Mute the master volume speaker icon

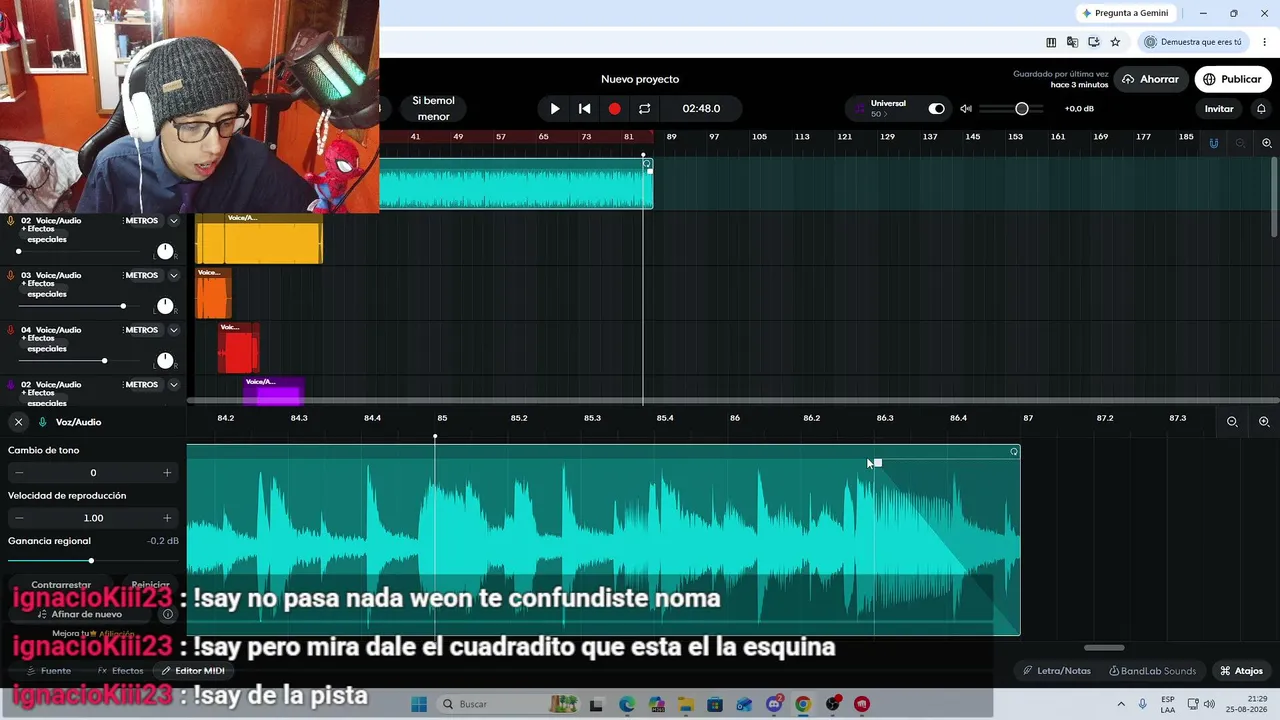click(966, 108)
